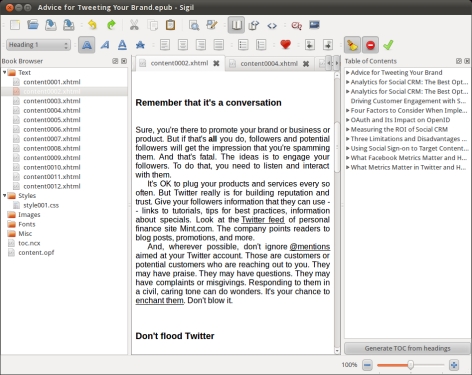The height and width of the screenshot is (375, 472).
Task: Select style001.css in Book Browser
Action: pyautogui.click(x=41, y=205)
